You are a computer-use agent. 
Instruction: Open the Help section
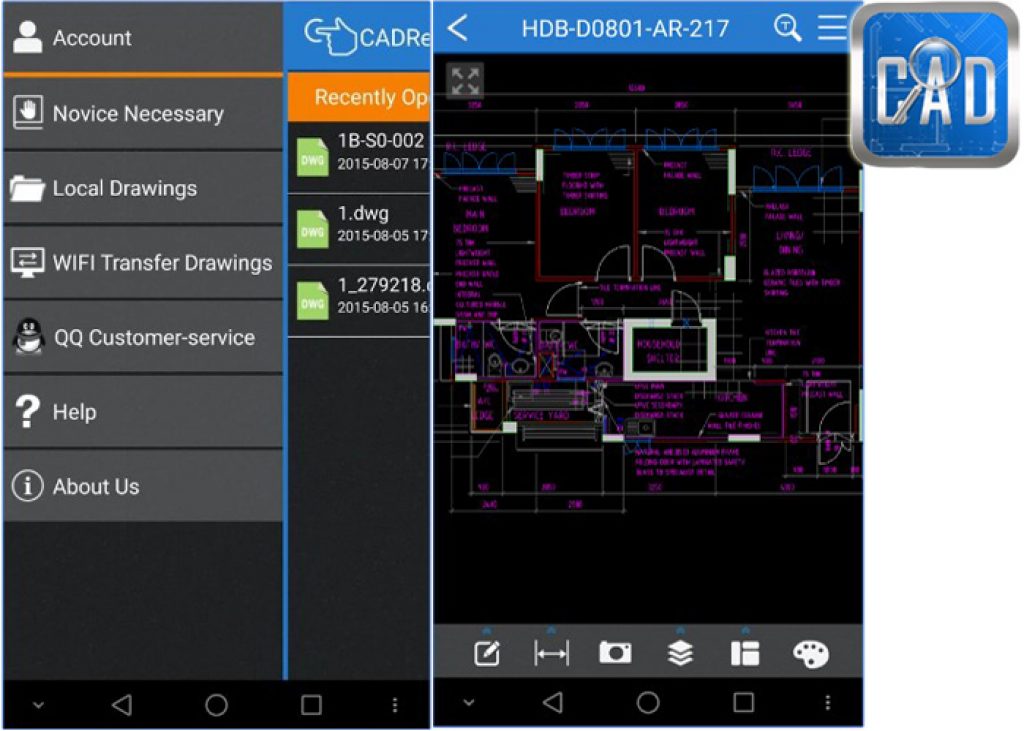pos(75,412)
